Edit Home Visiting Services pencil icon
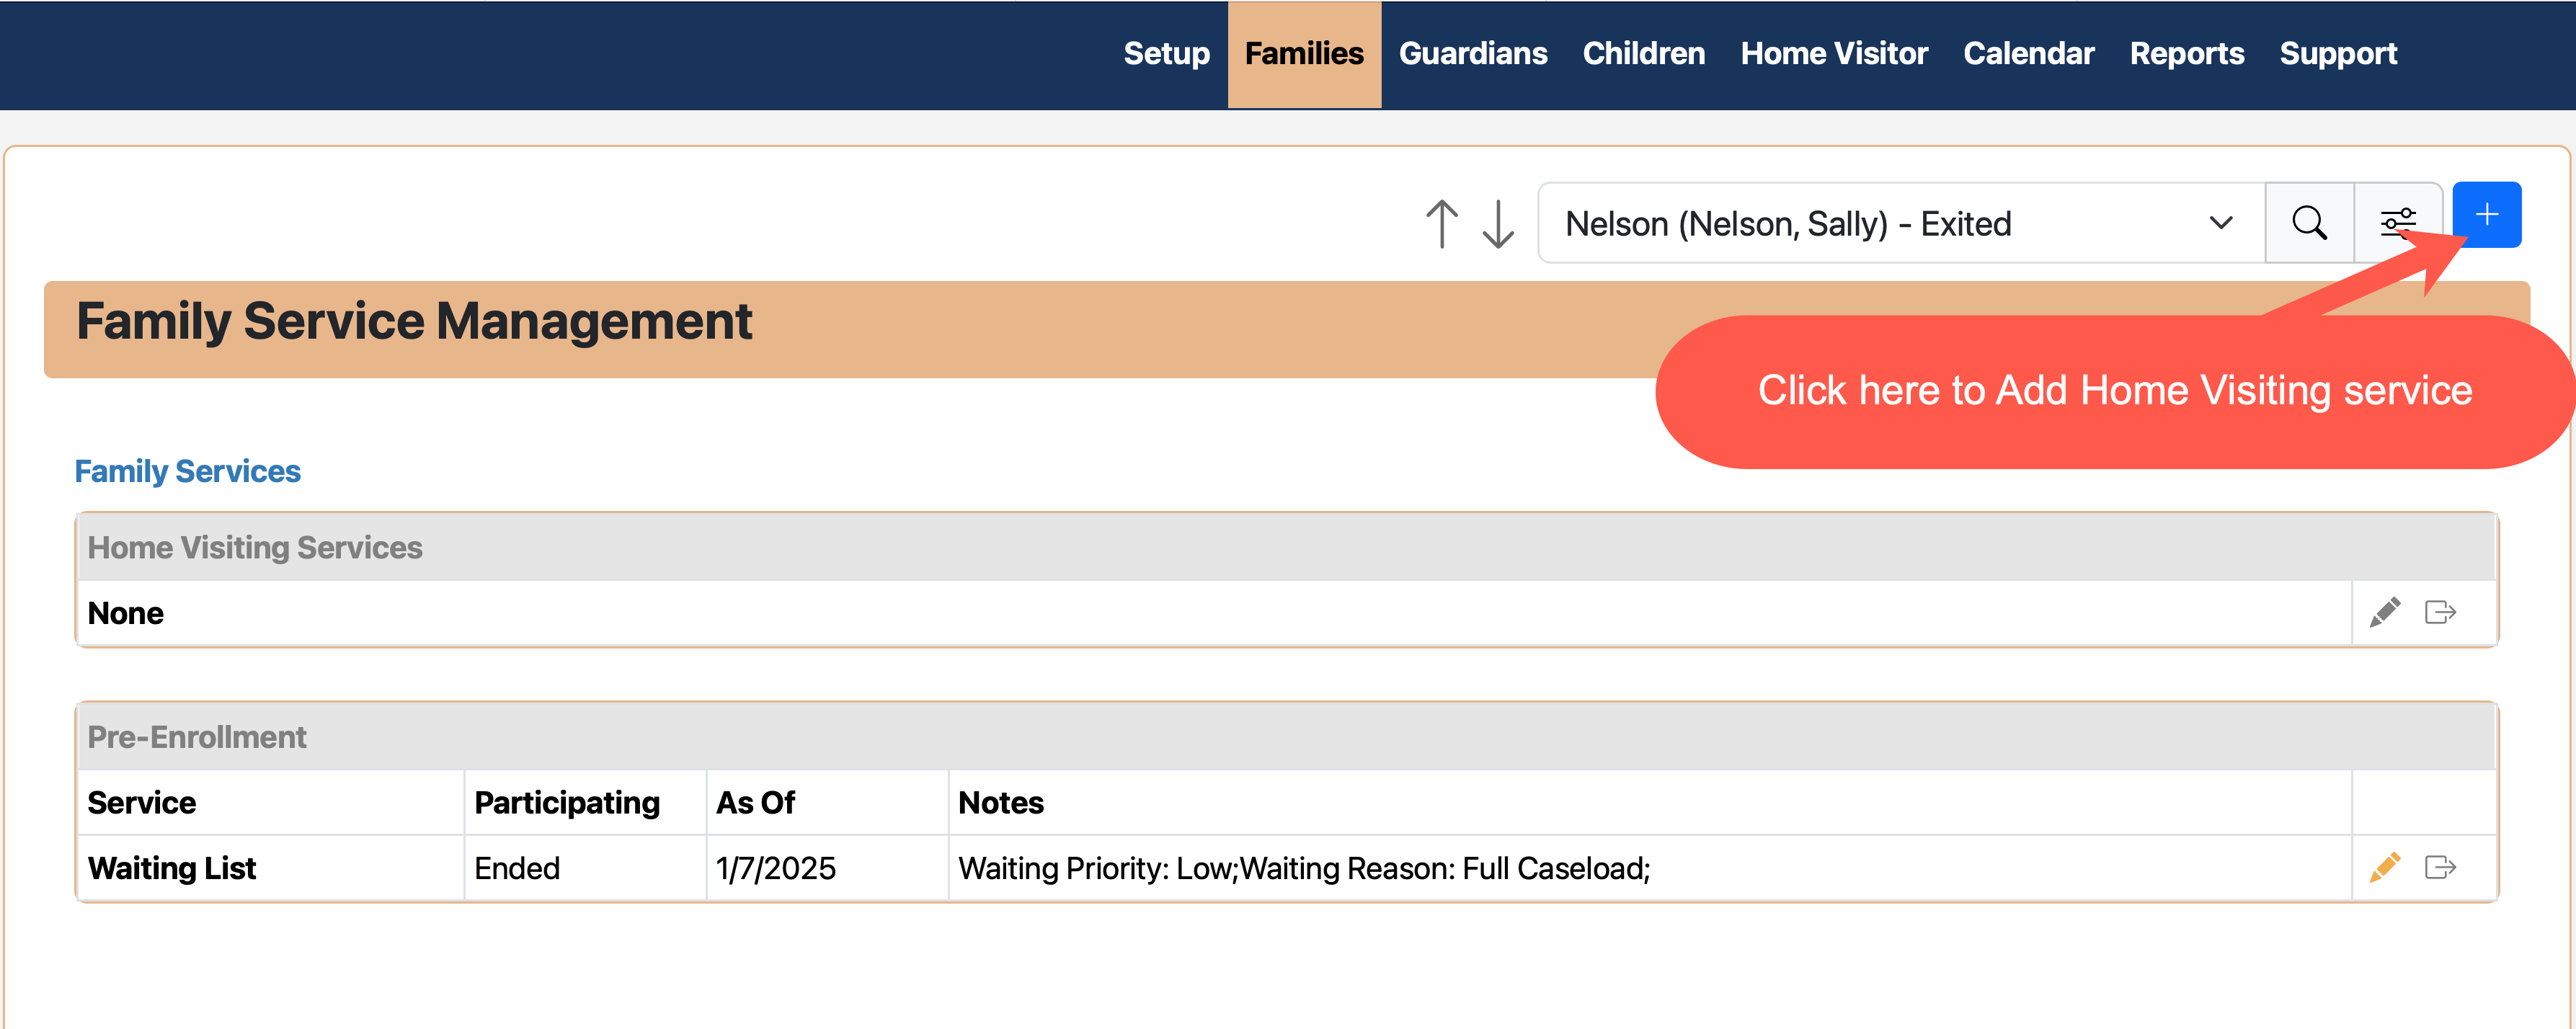2576x1029 pixels. [x=2384, y=612]
